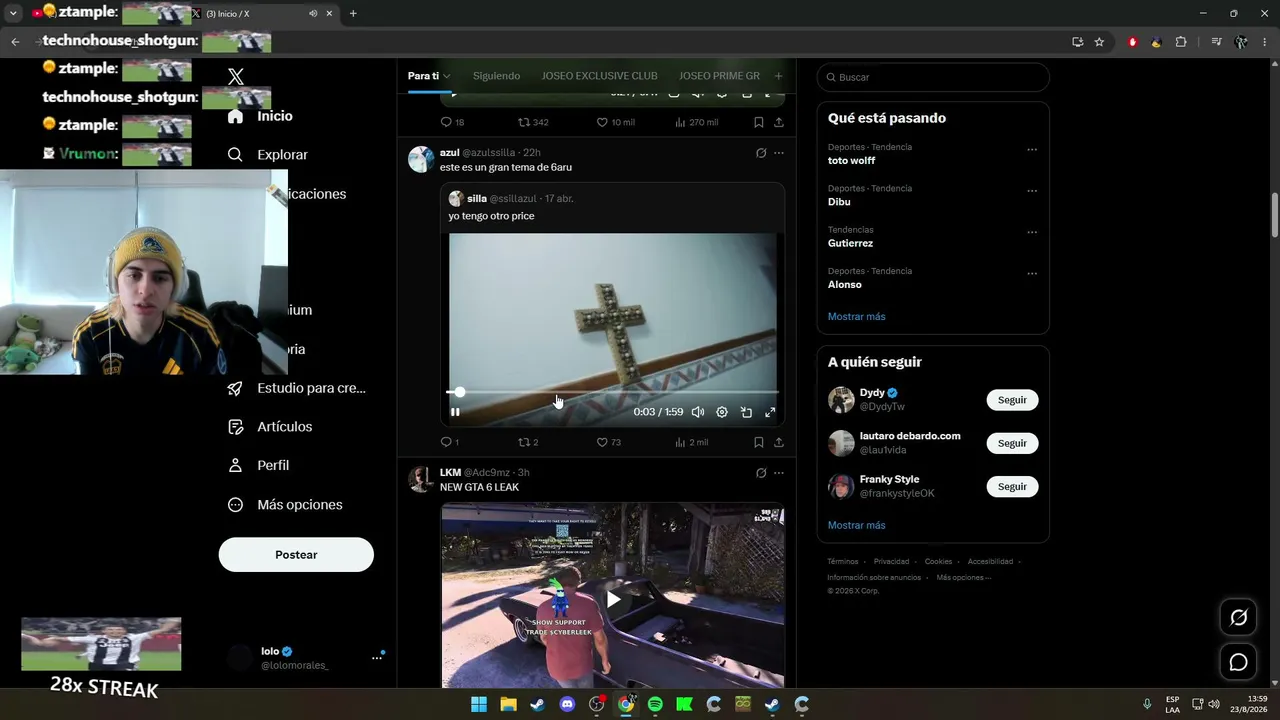Screen dimensions: 1280x720
Task: Toggle picture-in-picture on the cross video
Action: click(746, 412)
